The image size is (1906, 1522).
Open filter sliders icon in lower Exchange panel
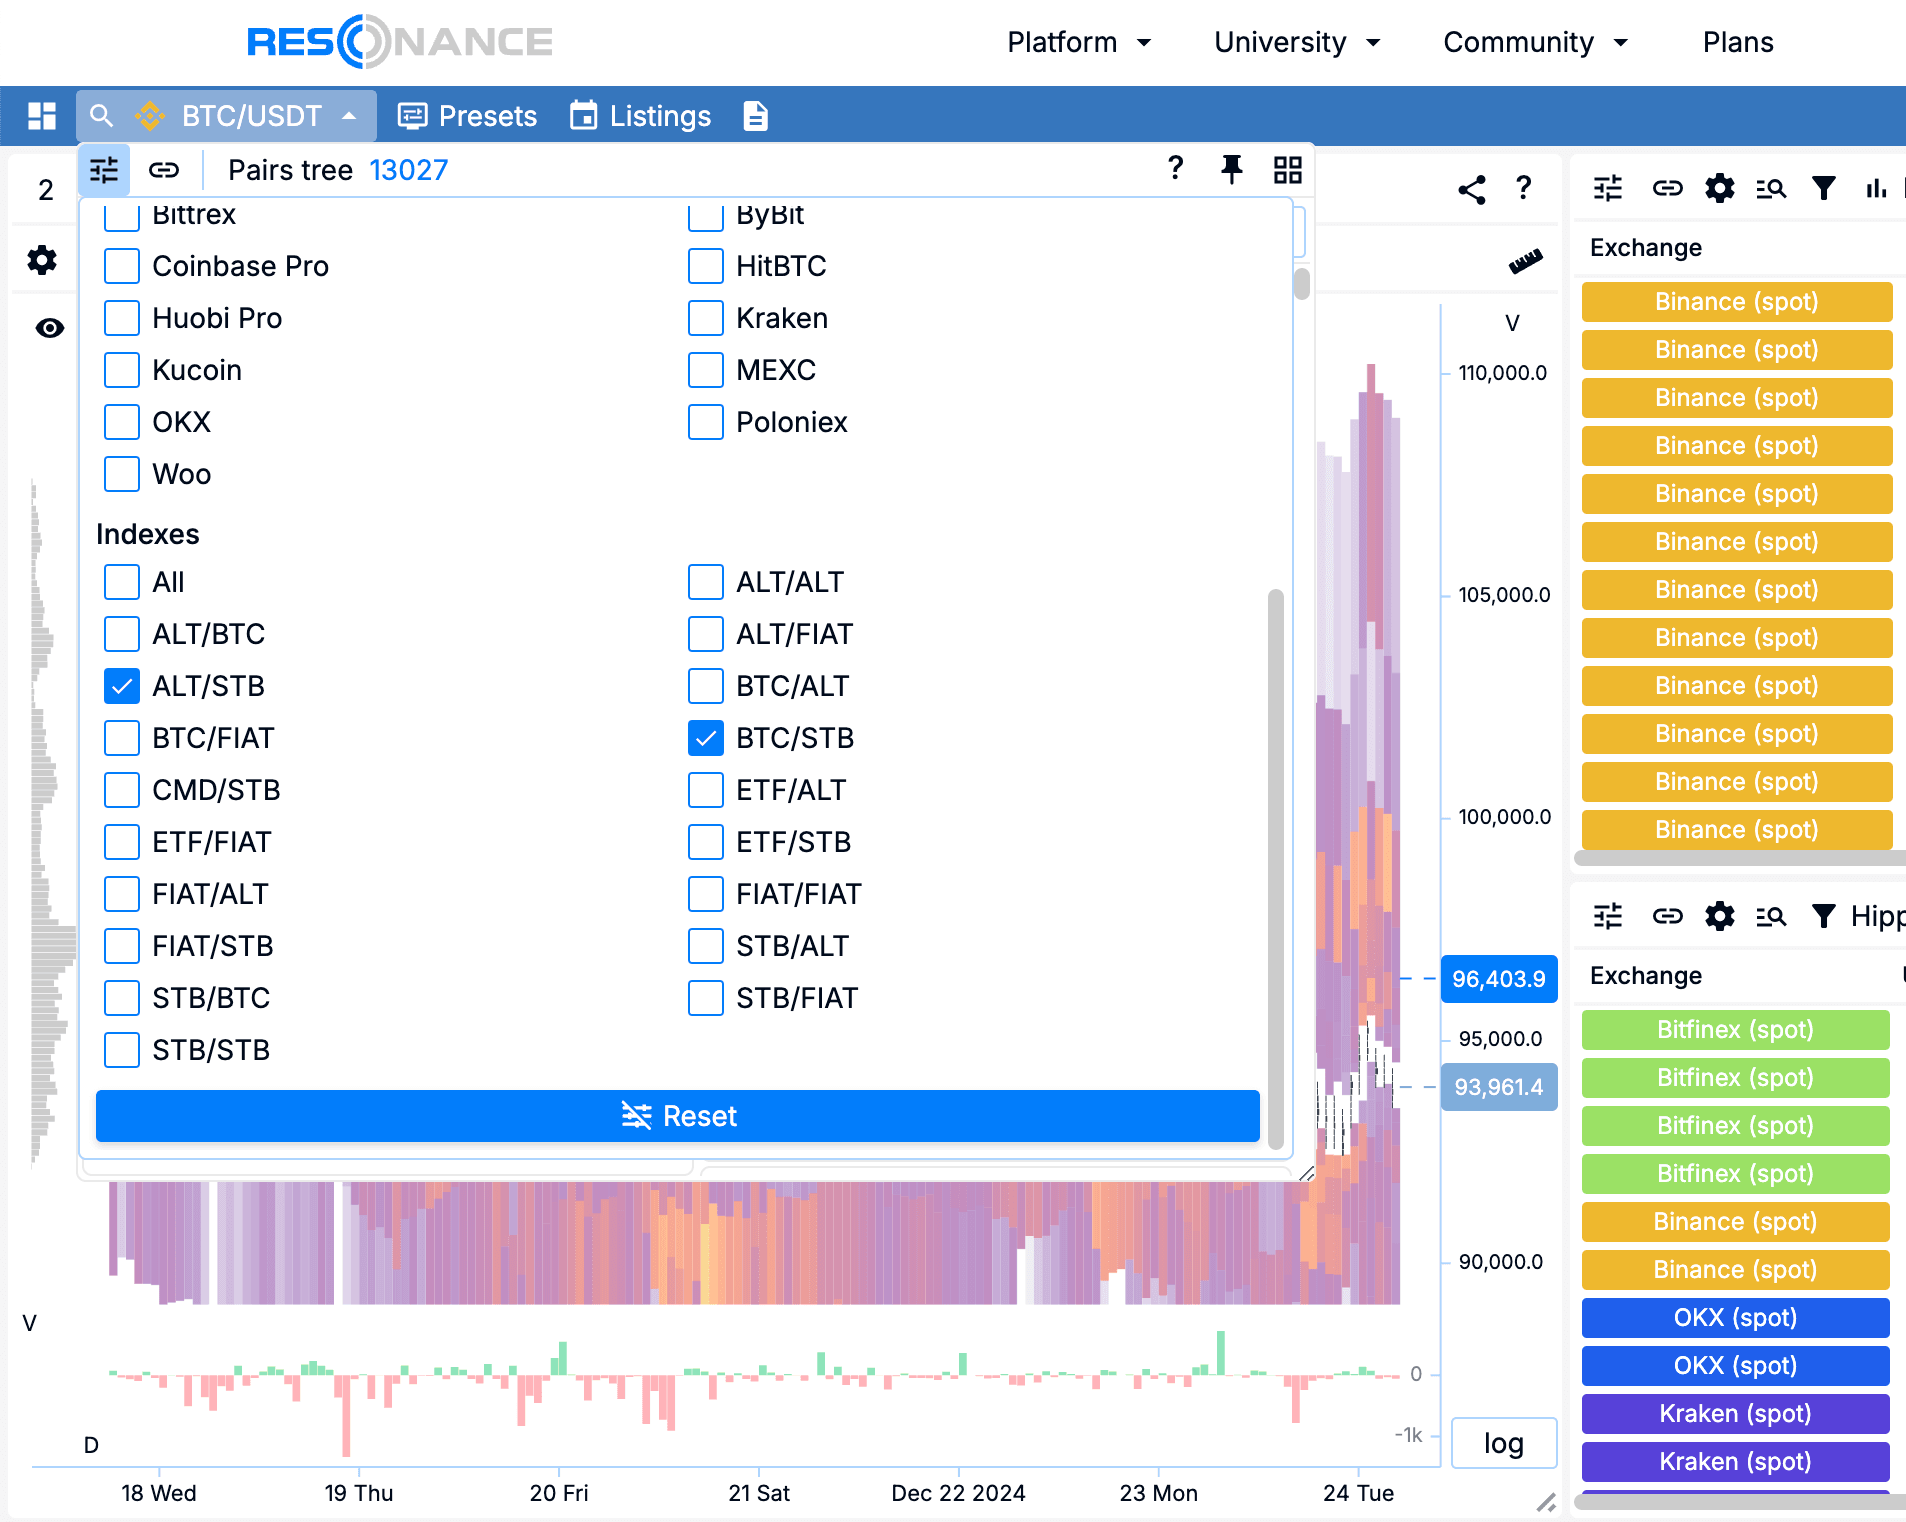1608,916
